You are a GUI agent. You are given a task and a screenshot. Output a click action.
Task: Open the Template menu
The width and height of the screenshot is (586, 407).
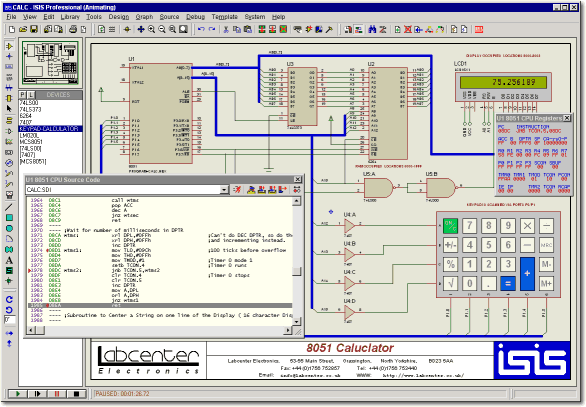(x=225, y=17)
